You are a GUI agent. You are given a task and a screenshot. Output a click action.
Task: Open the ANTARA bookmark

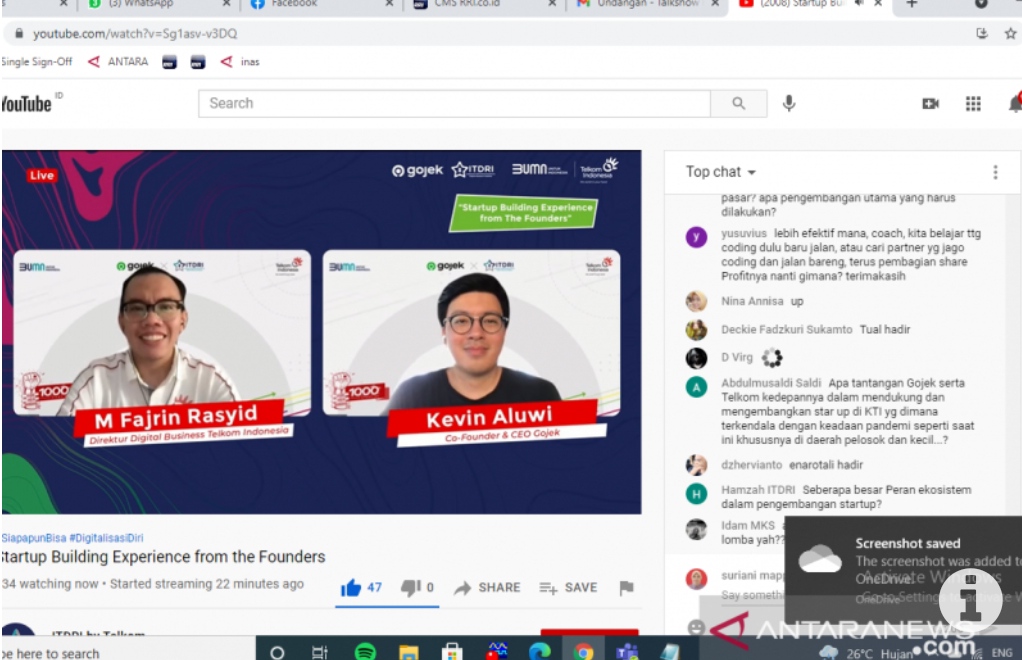118,62
